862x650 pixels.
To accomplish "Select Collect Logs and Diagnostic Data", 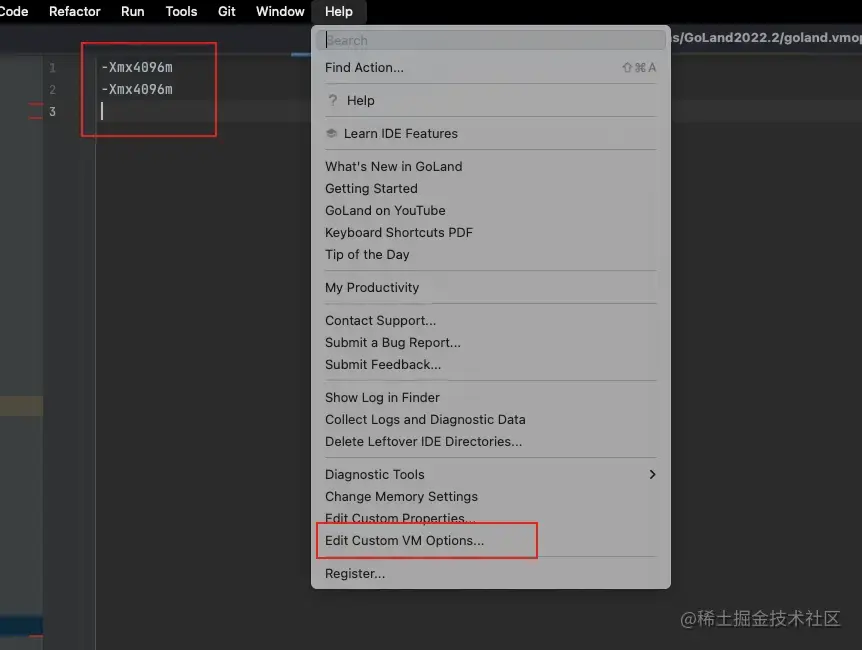I will coord(490,420).
